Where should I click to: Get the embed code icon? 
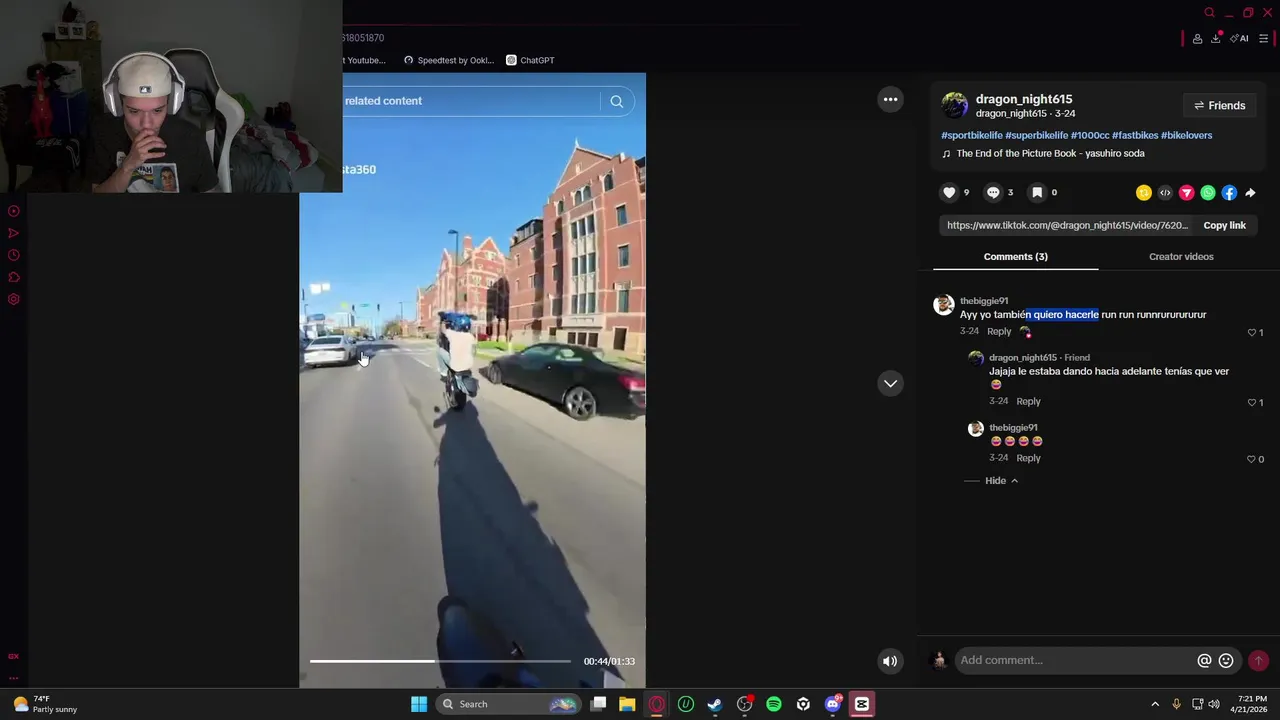(x=1165, y=193)
